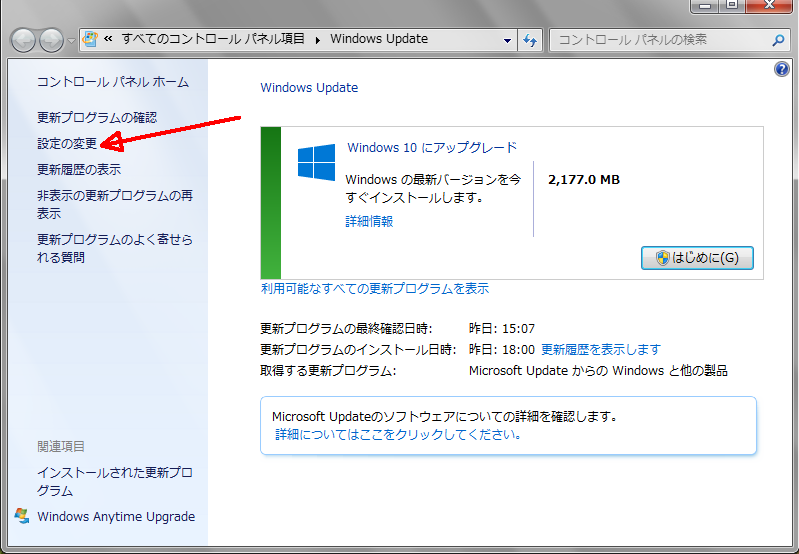
Task: Click 昨日: 18:00 install time text
Action: coord(502,350)
